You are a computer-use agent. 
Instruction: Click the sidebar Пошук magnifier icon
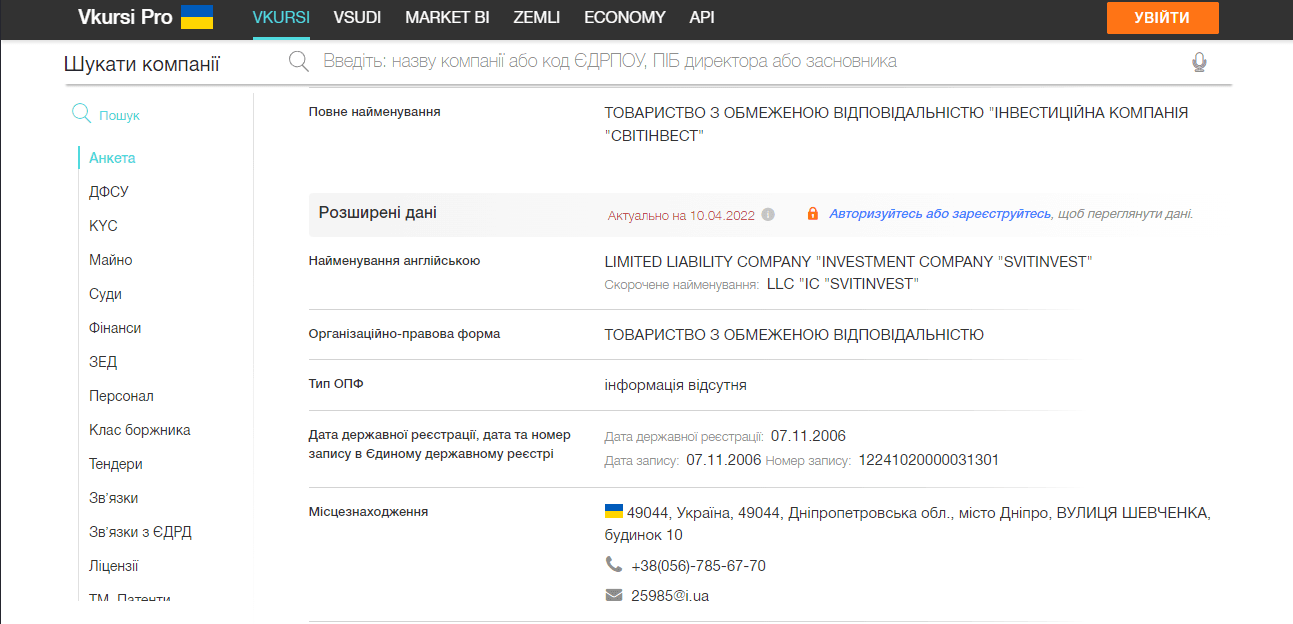pos(81,114)
